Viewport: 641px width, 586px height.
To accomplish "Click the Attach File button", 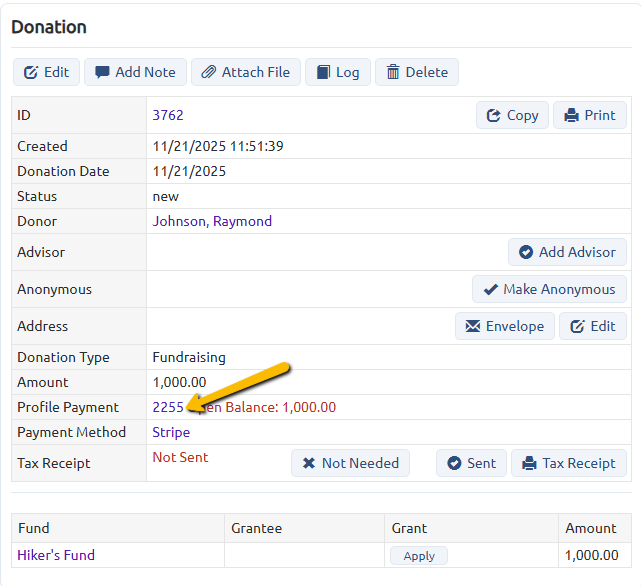I will tap(246, 72).
